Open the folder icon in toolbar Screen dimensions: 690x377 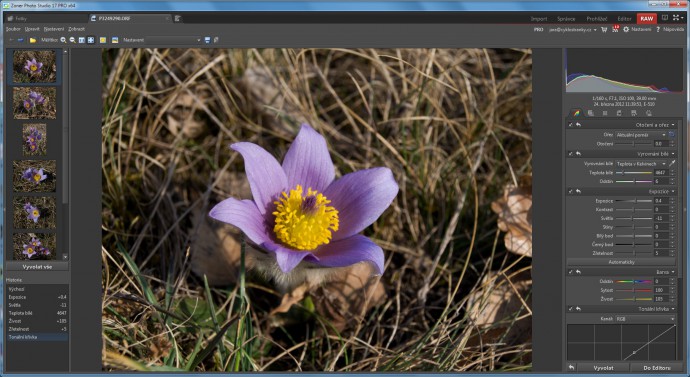(x=33, y=40)
